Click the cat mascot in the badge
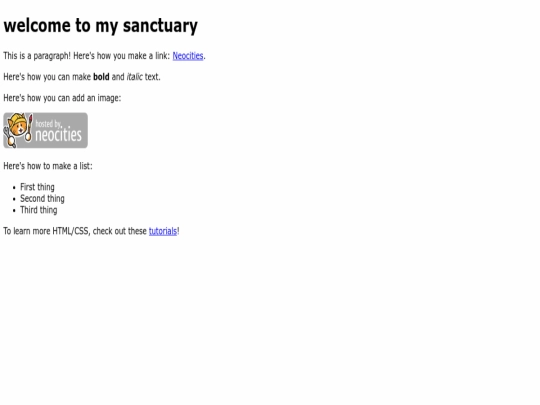This screenshot has width=540, height=405. point(18,130)
